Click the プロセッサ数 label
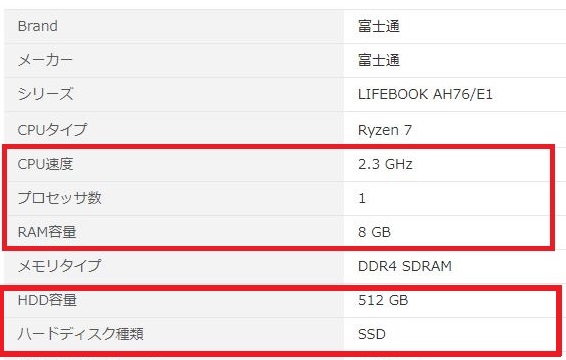Image resolution: width=566 pixels, height=360 pixels. [60, 198]
